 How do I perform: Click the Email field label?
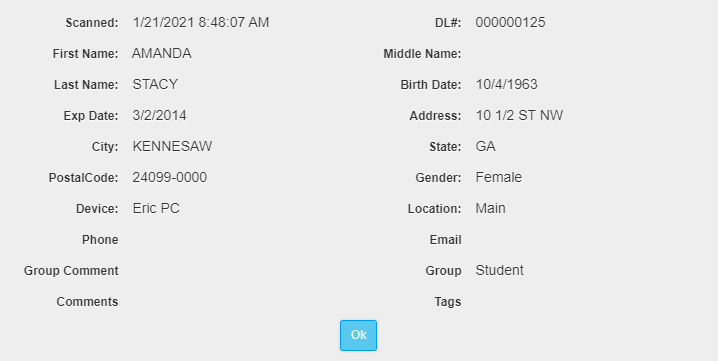click(445, 240)
